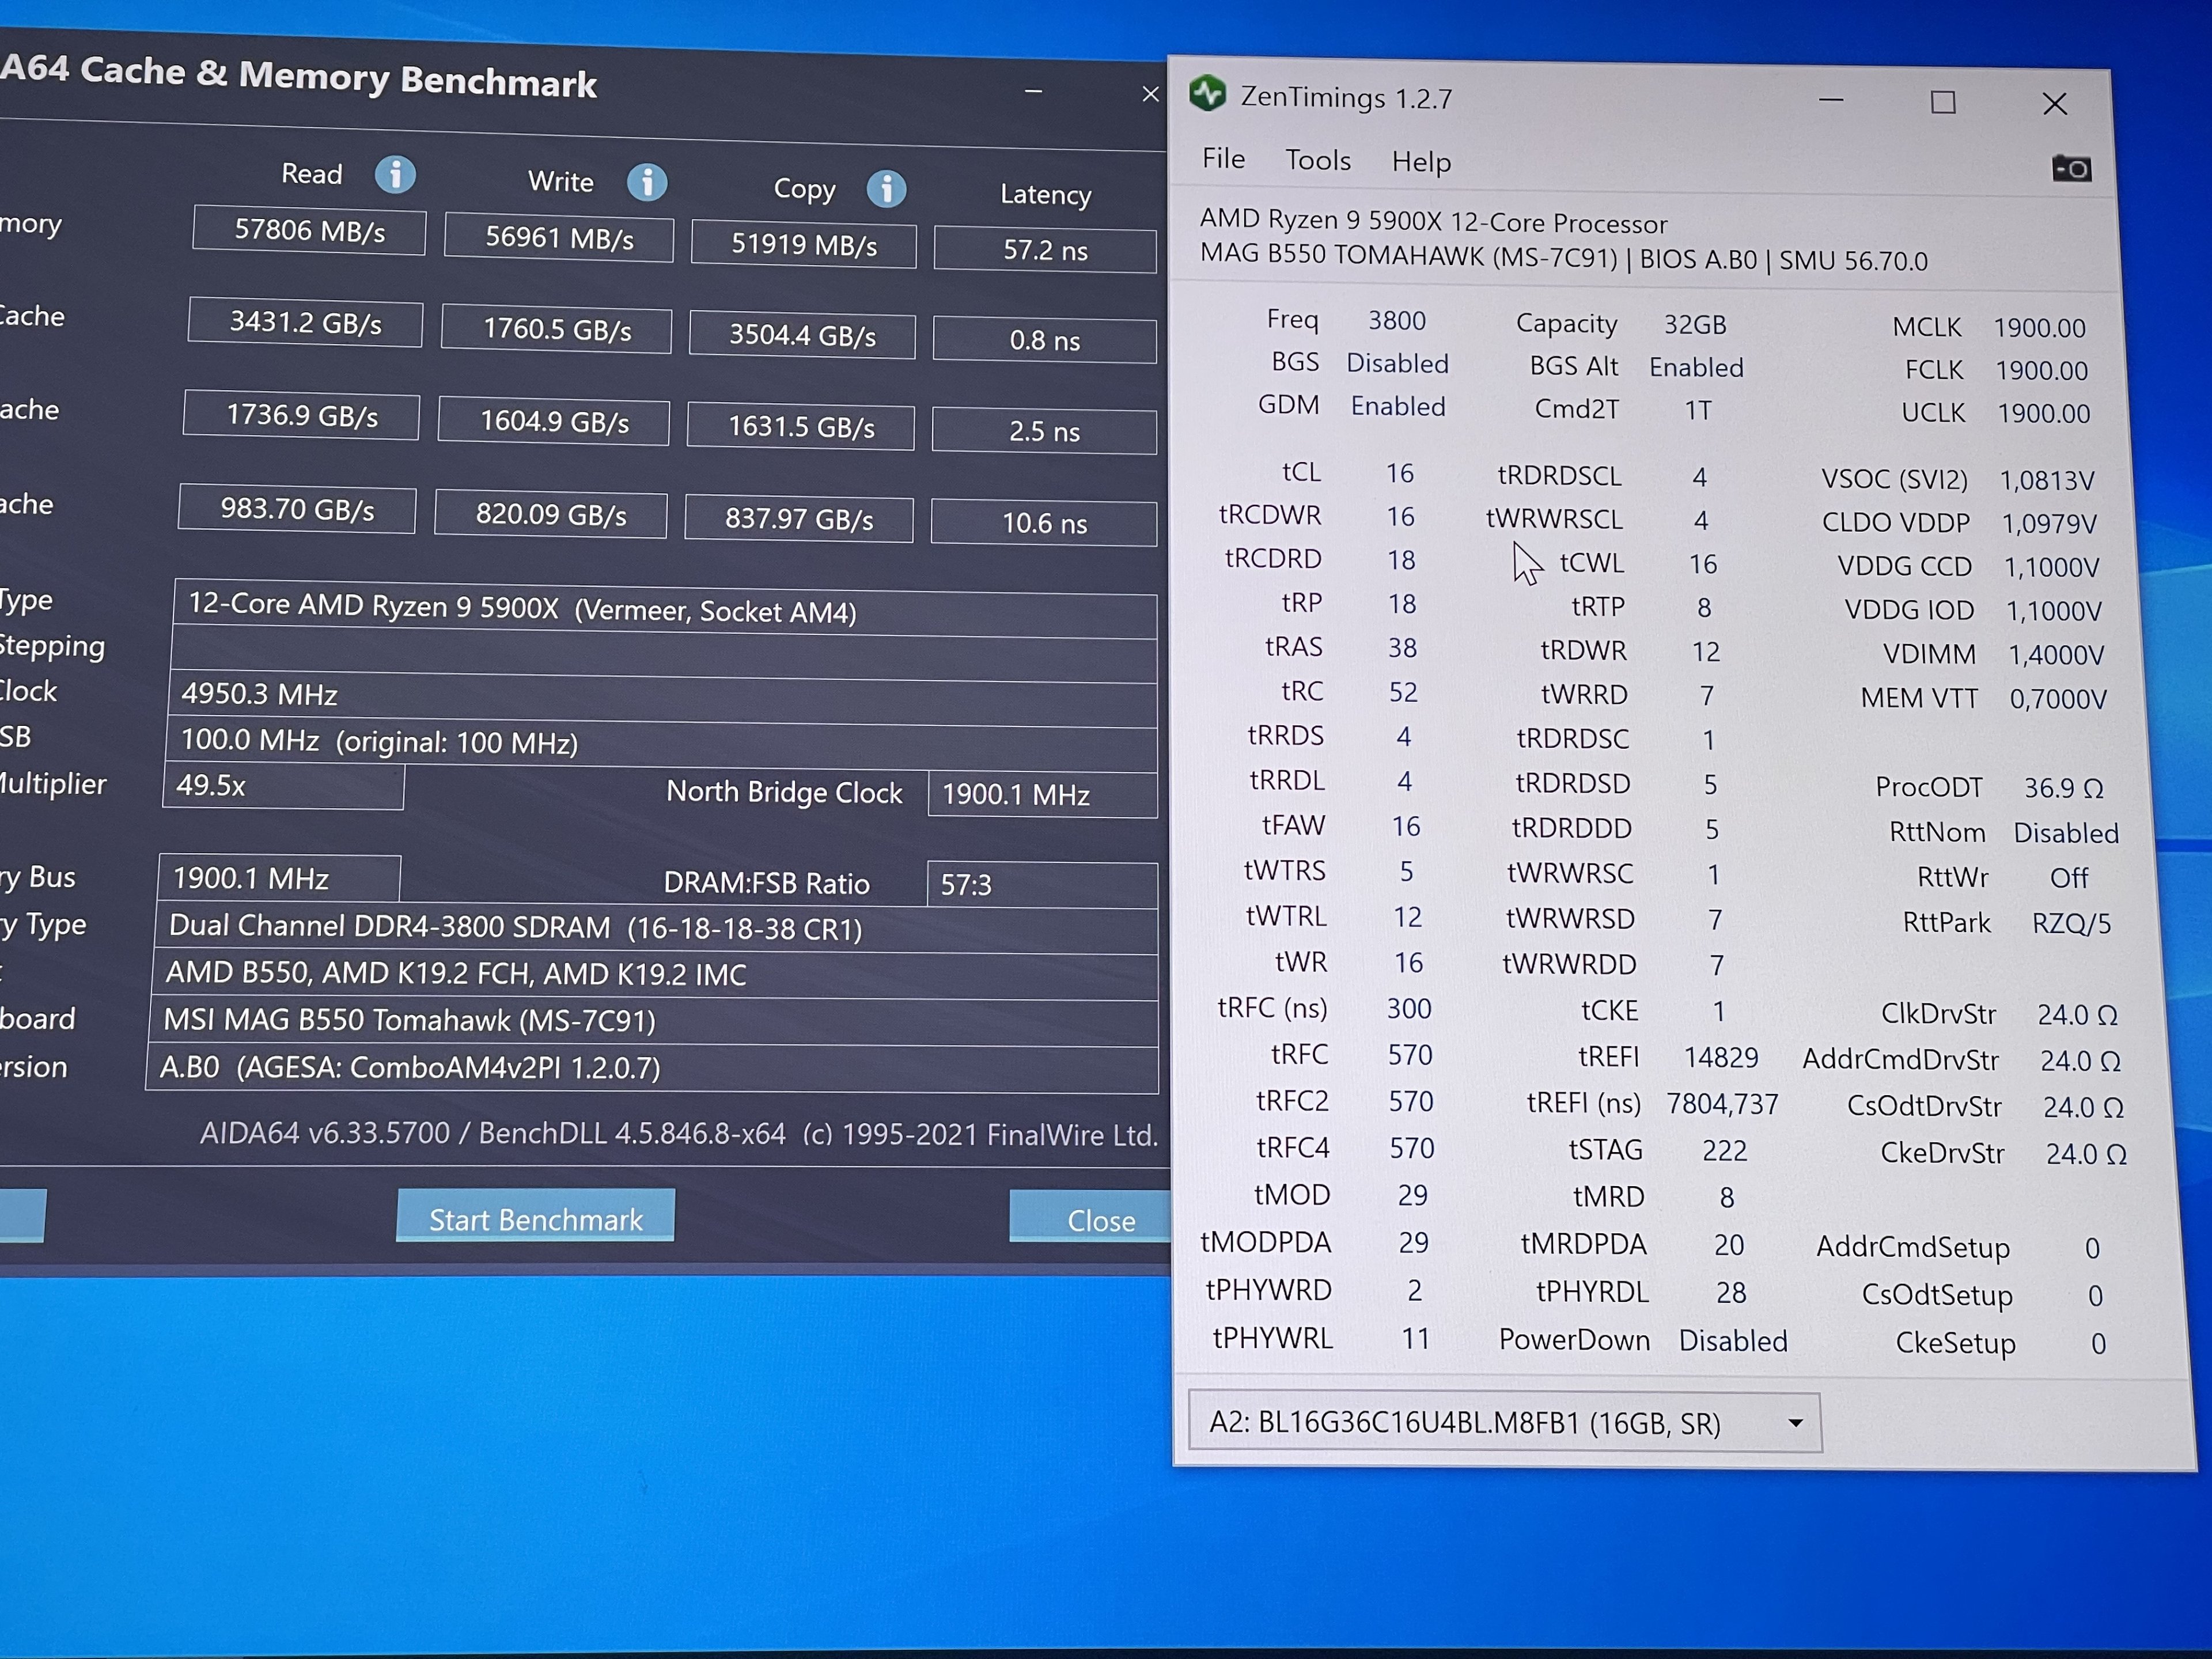Click the ZenTimings app logo icon
This screenshot has height=1659, width=2212.
tap(1208, 94)
